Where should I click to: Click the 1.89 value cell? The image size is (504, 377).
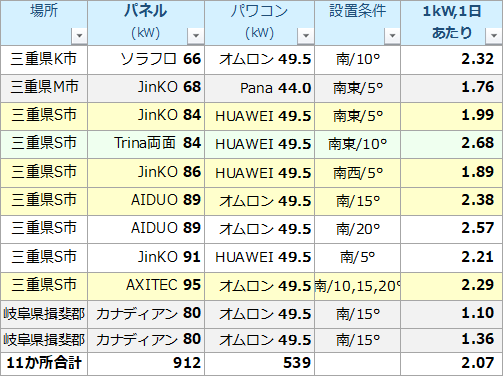tap(452, 173)
